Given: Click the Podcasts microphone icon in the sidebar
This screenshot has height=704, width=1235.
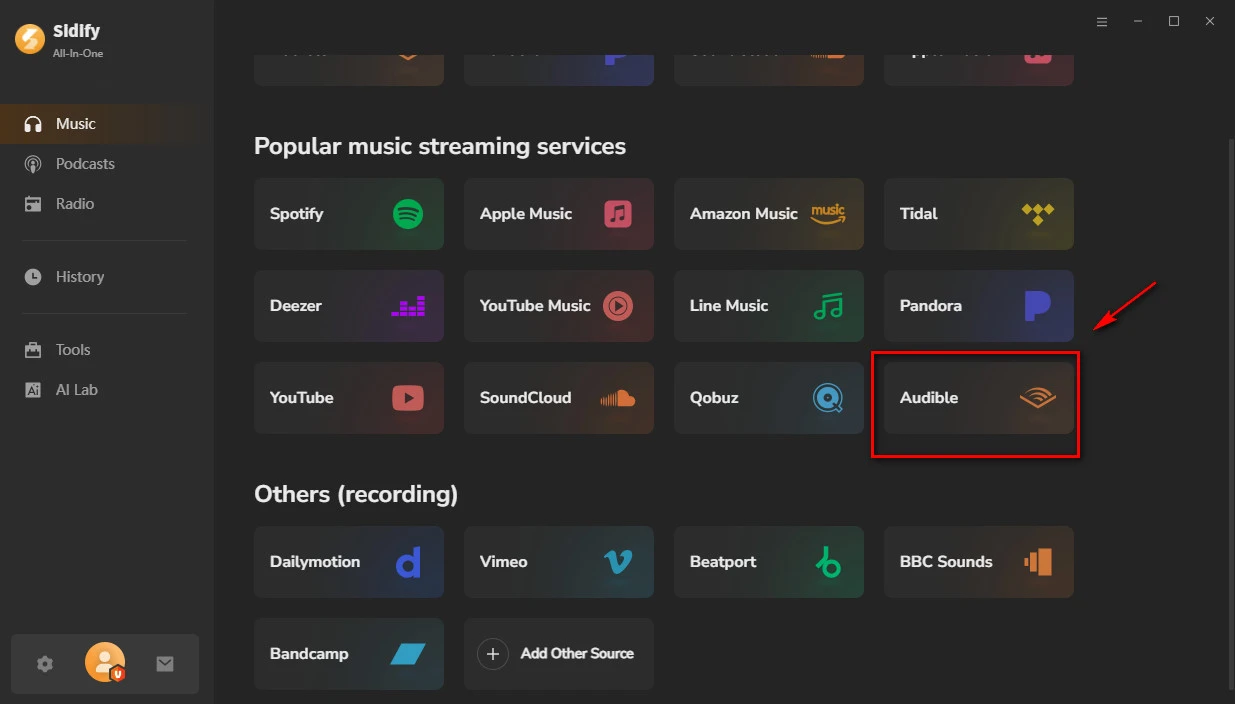Looking at the screenshot, I should [33, 164].
